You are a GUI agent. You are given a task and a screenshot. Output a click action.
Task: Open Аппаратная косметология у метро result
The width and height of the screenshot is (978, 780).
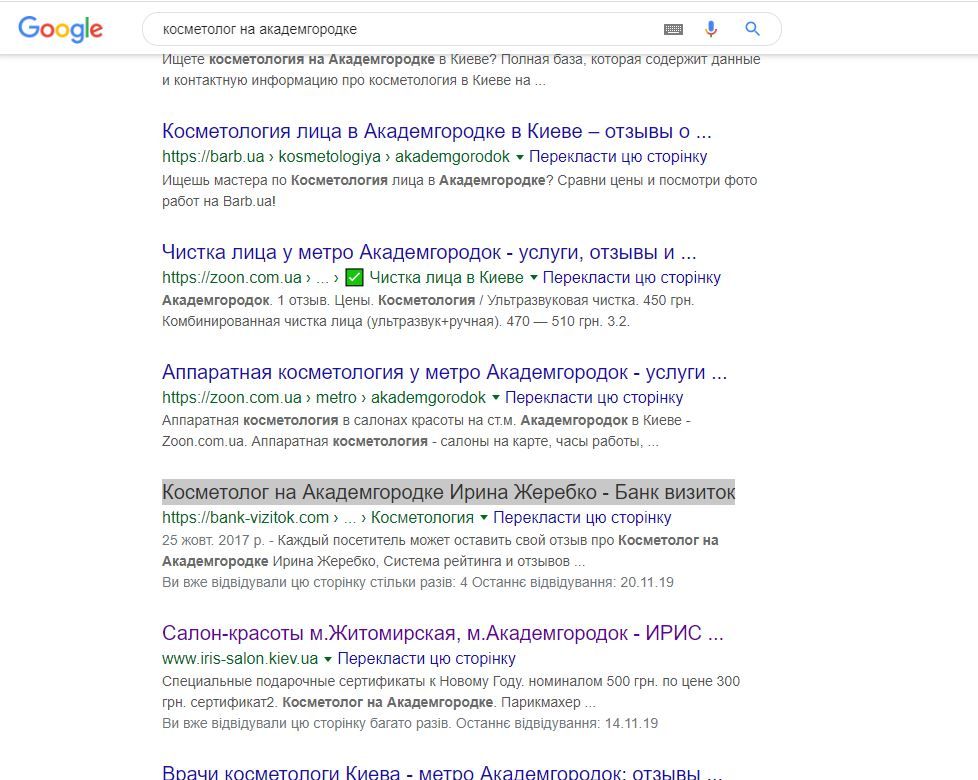(444, 373)
